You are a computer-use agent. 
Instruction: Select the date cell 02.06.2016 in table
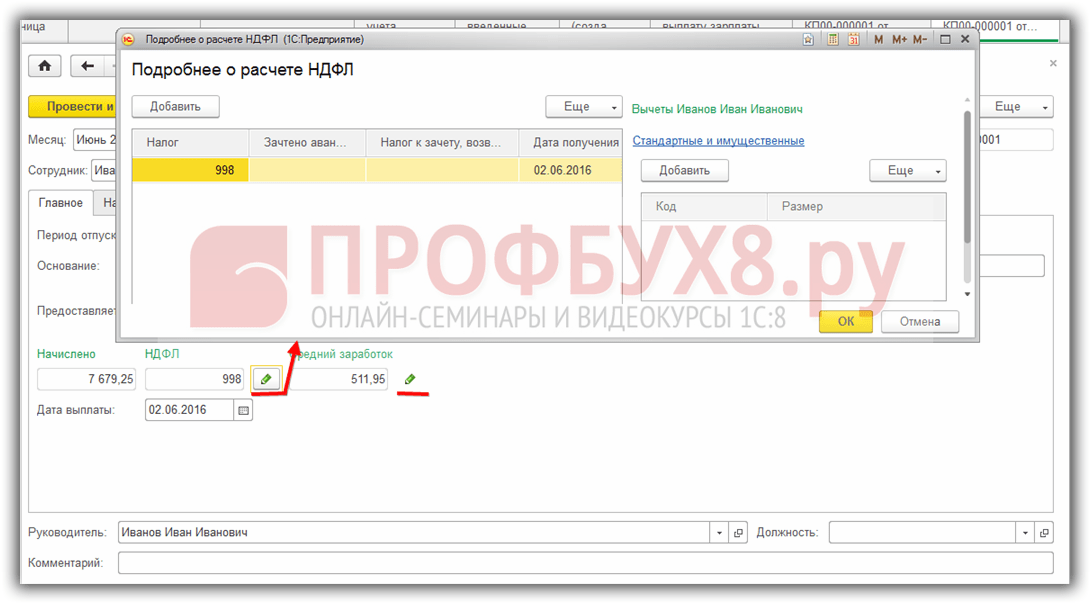pyautogui.click(x=571, y=170)
